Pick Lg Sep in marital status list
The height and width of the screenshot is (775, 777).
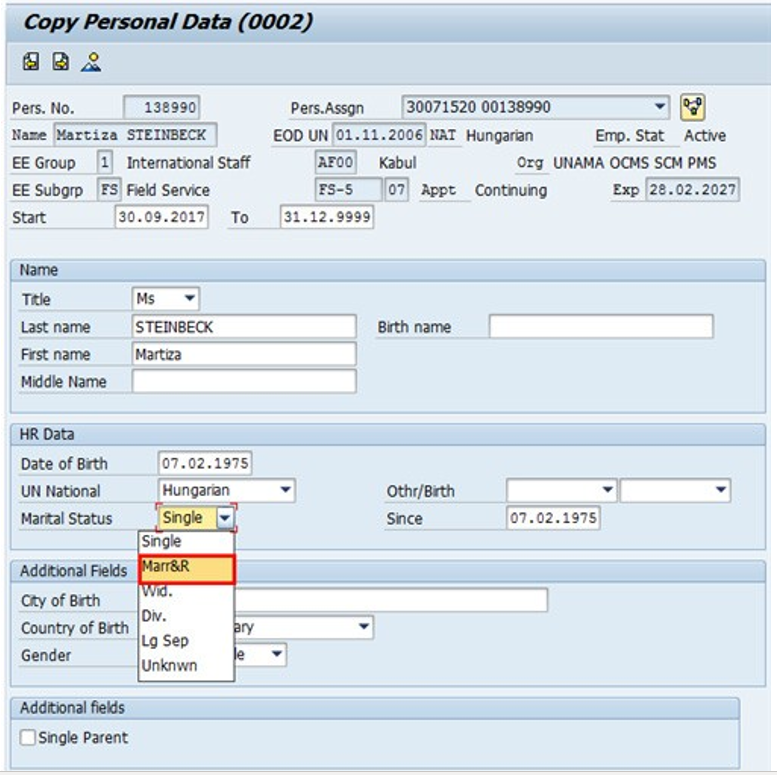[x=186, y=641]
